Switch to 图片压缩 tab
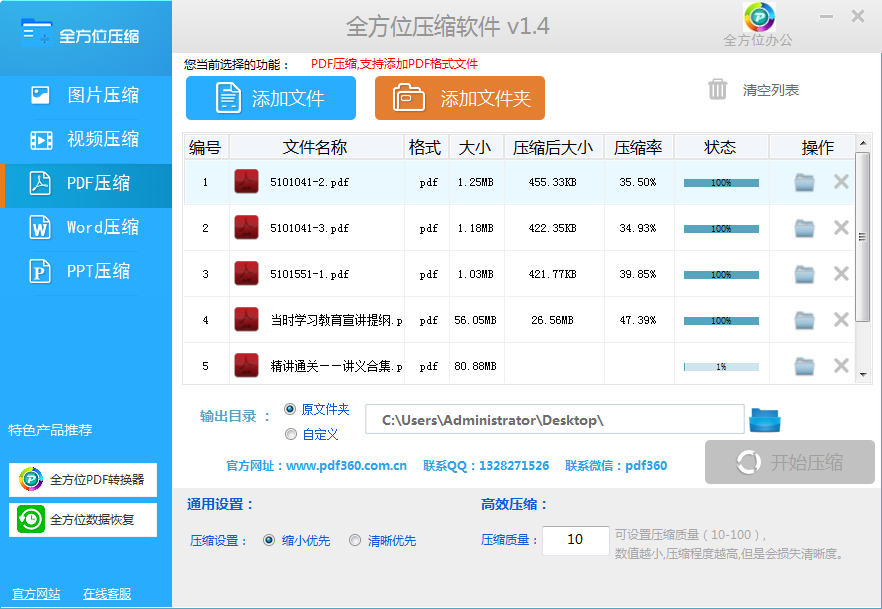Screen dimensions: 882x609 click(86, 96)
